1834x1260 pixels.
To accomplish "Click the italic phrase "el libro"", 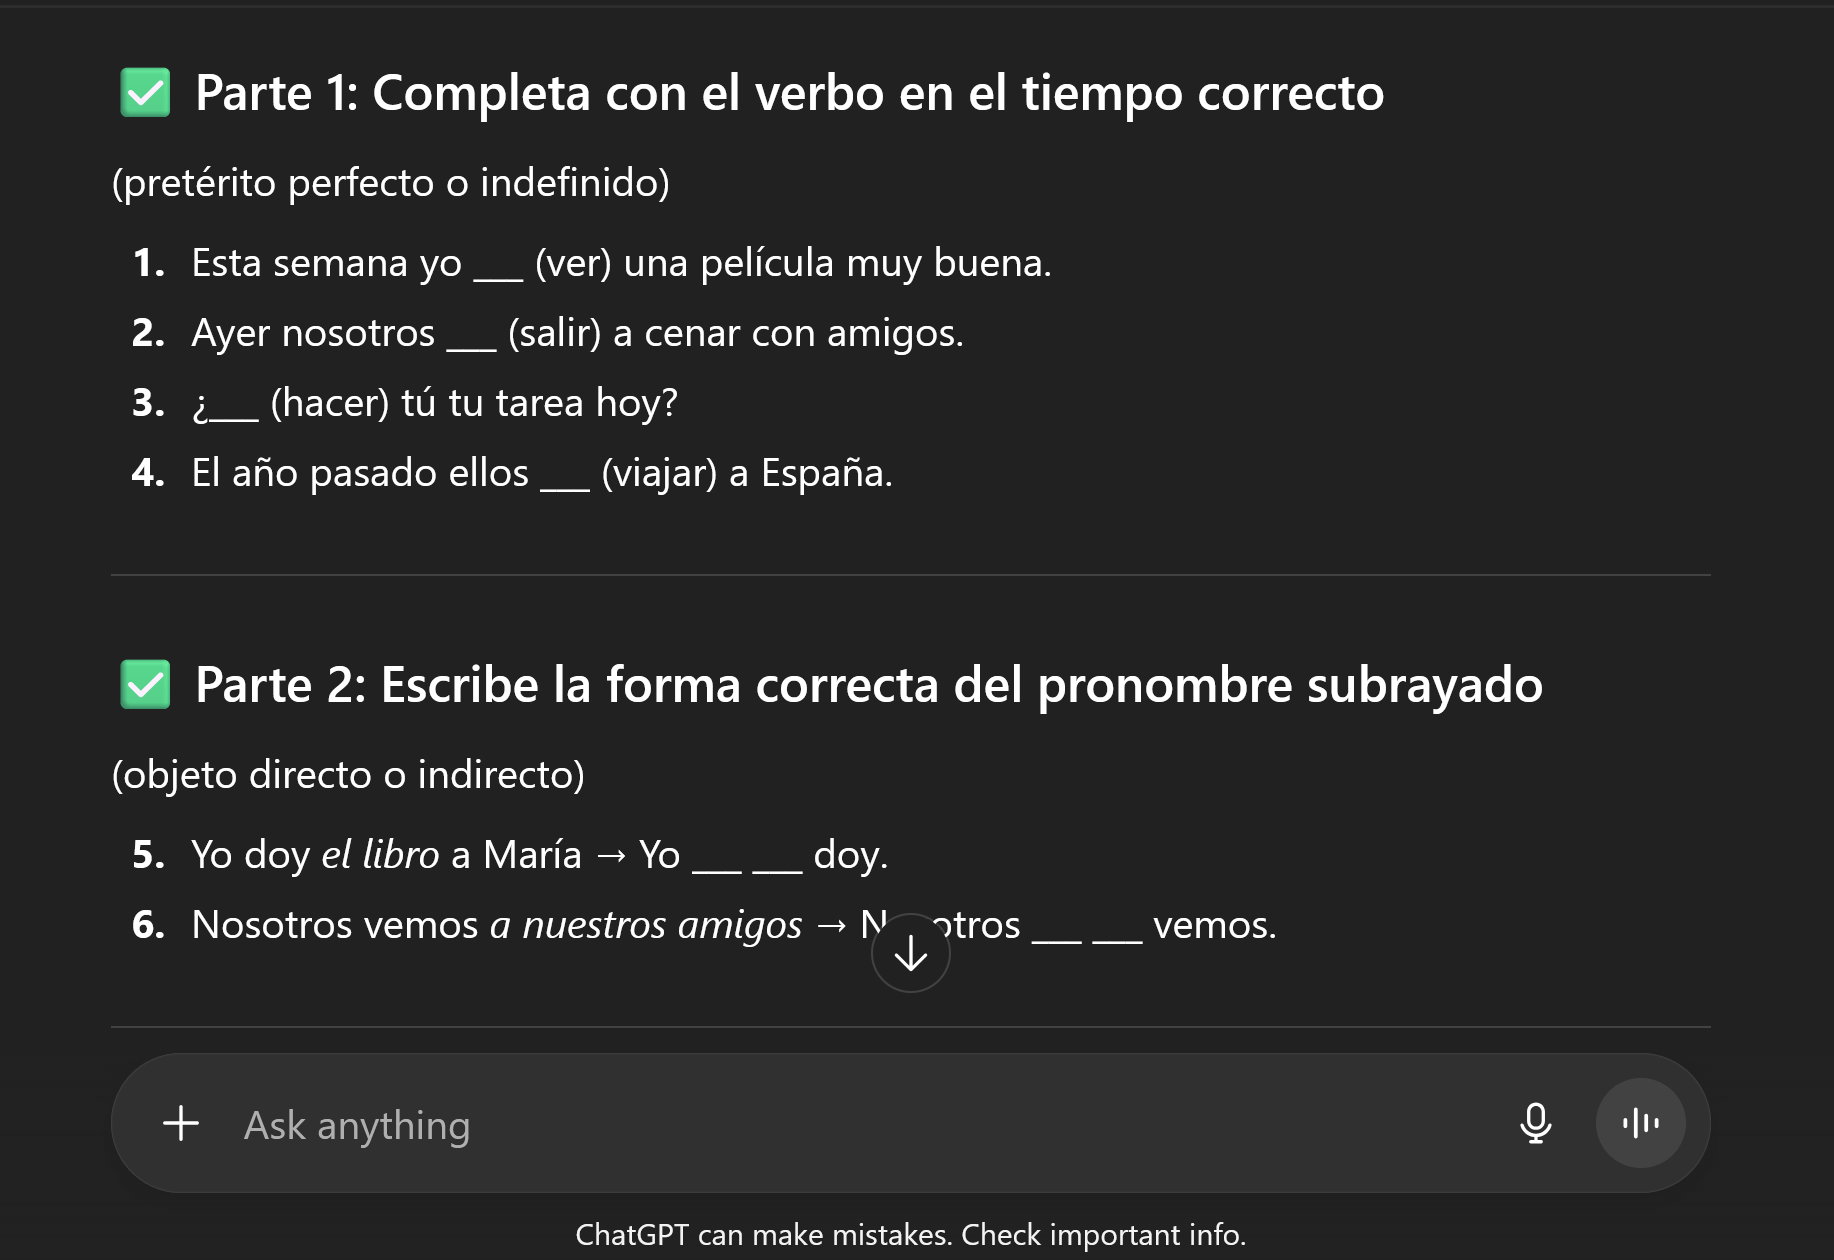I will pos(380,855).
